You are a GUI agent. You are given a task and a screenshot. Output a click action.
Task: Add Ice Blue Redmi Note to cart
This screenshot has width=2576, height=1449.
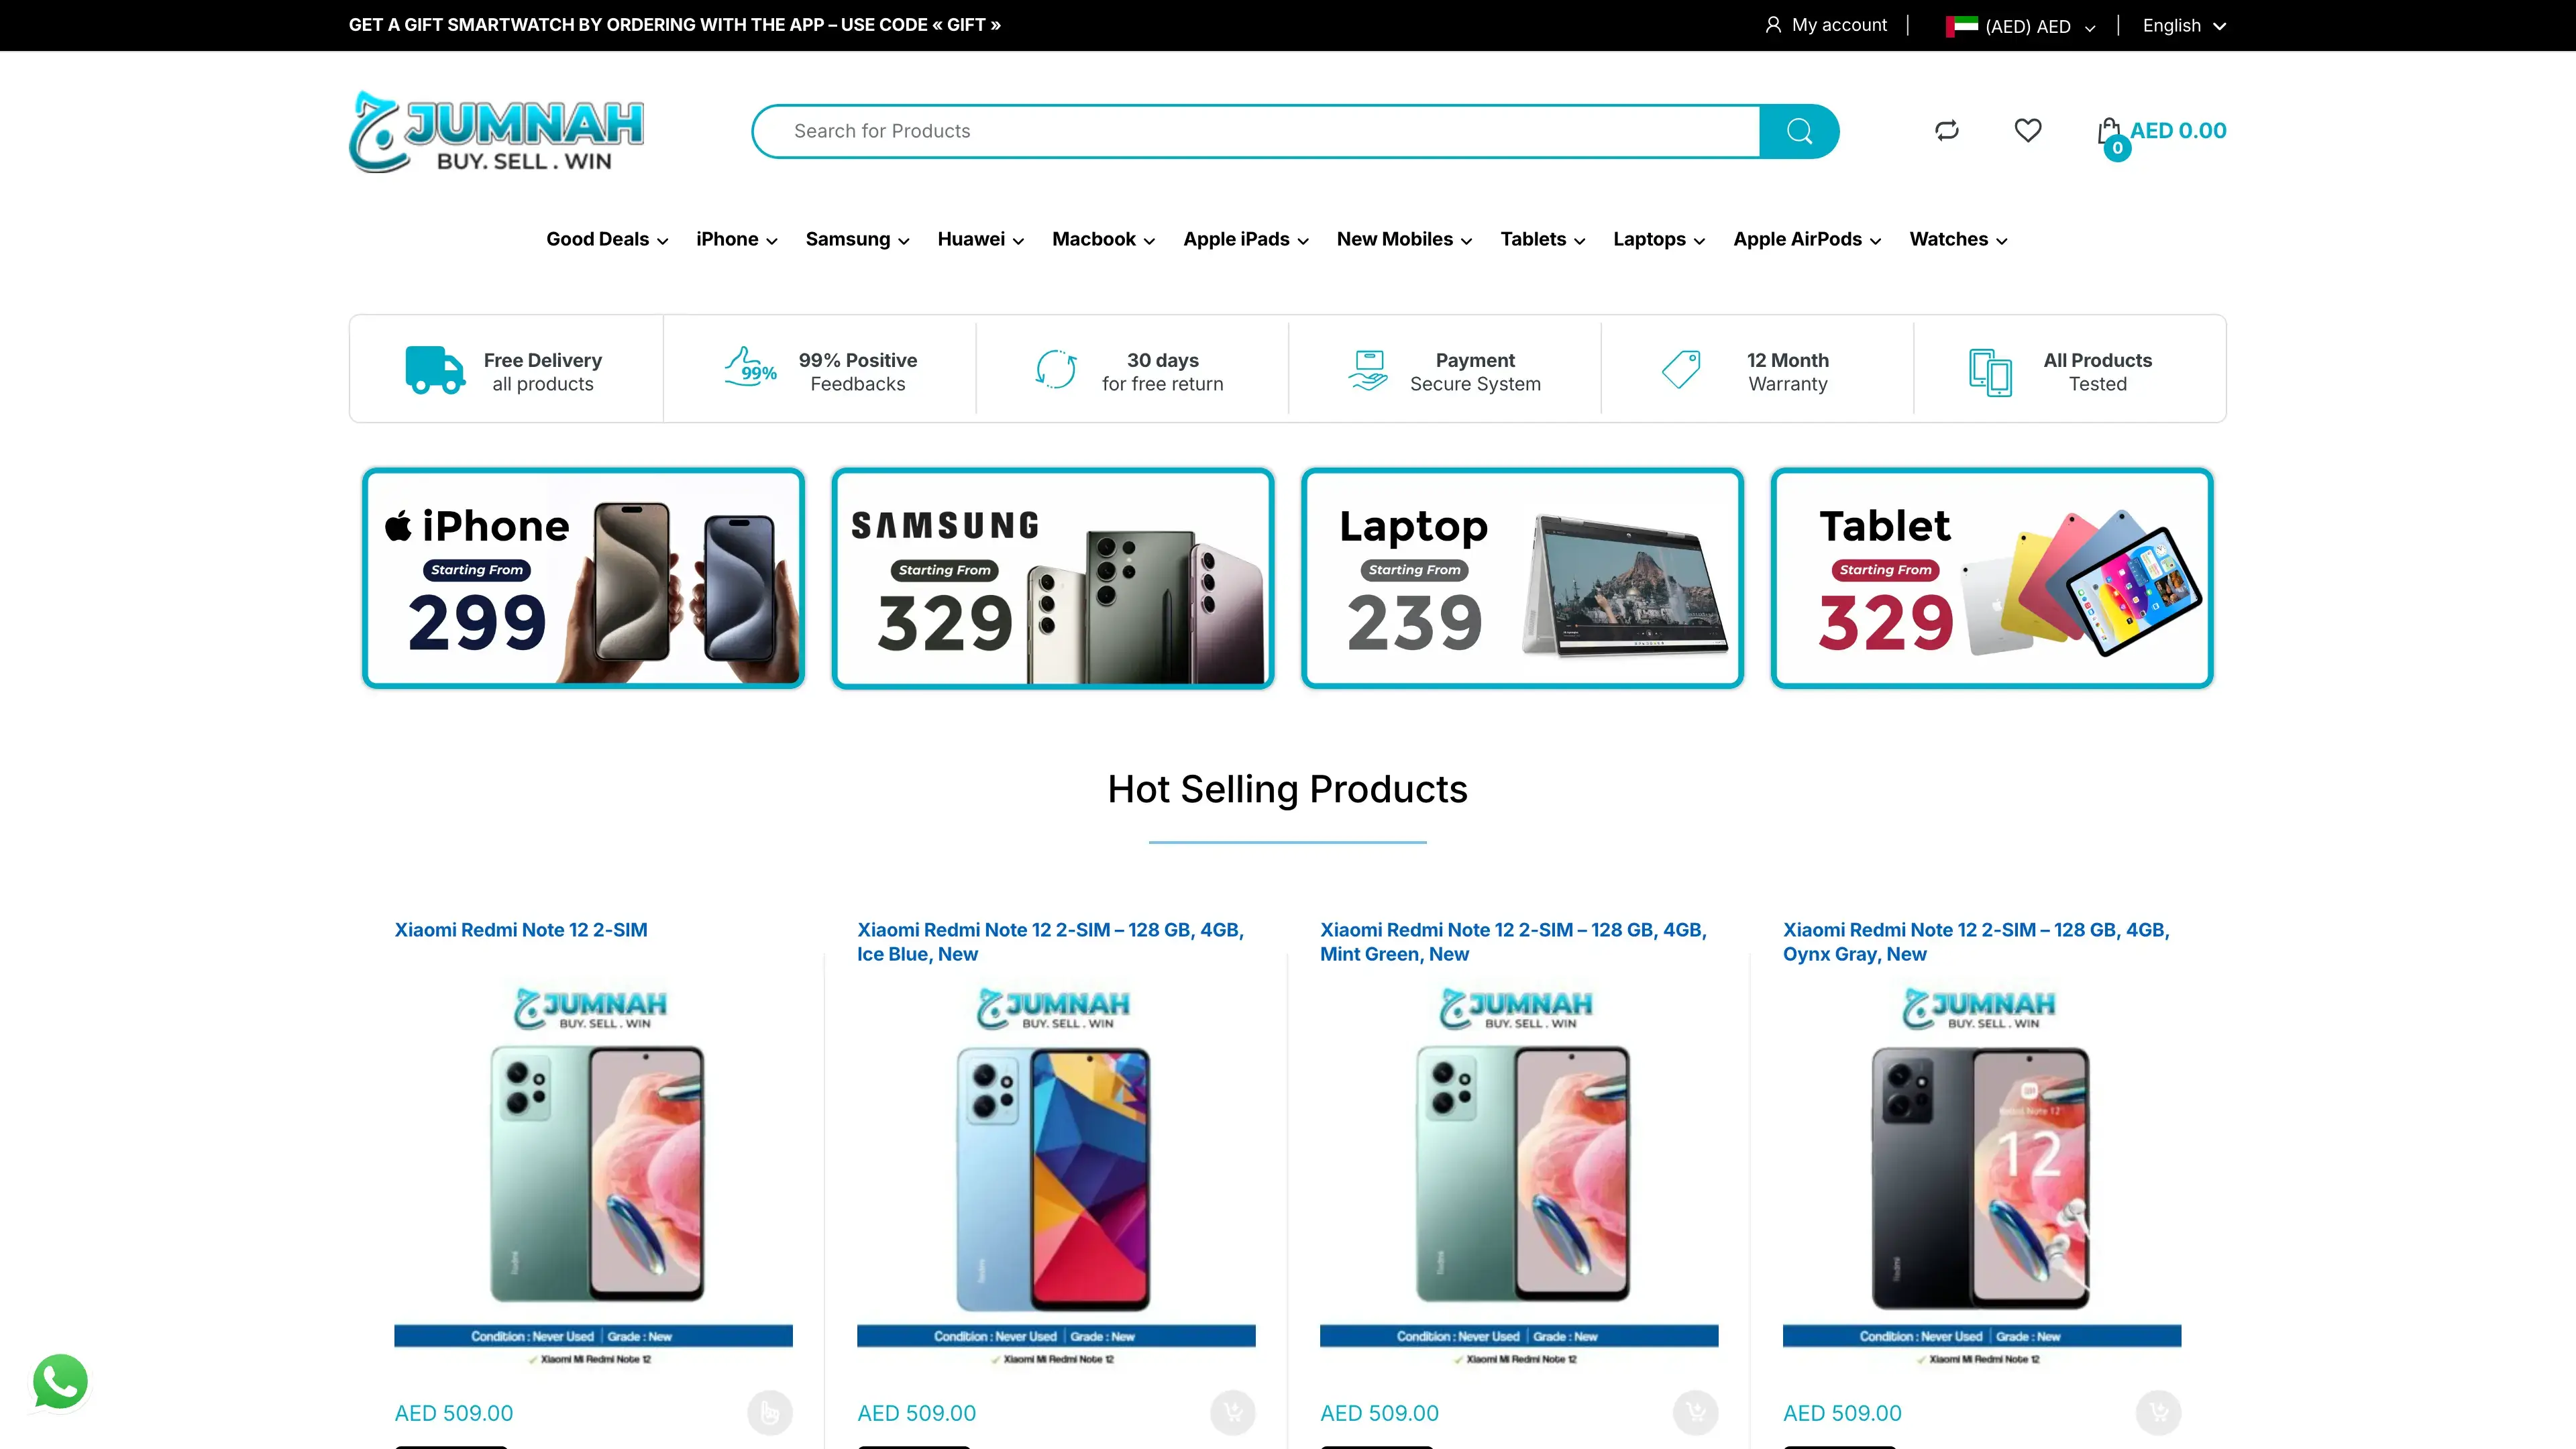[x=1232, y=1412]
